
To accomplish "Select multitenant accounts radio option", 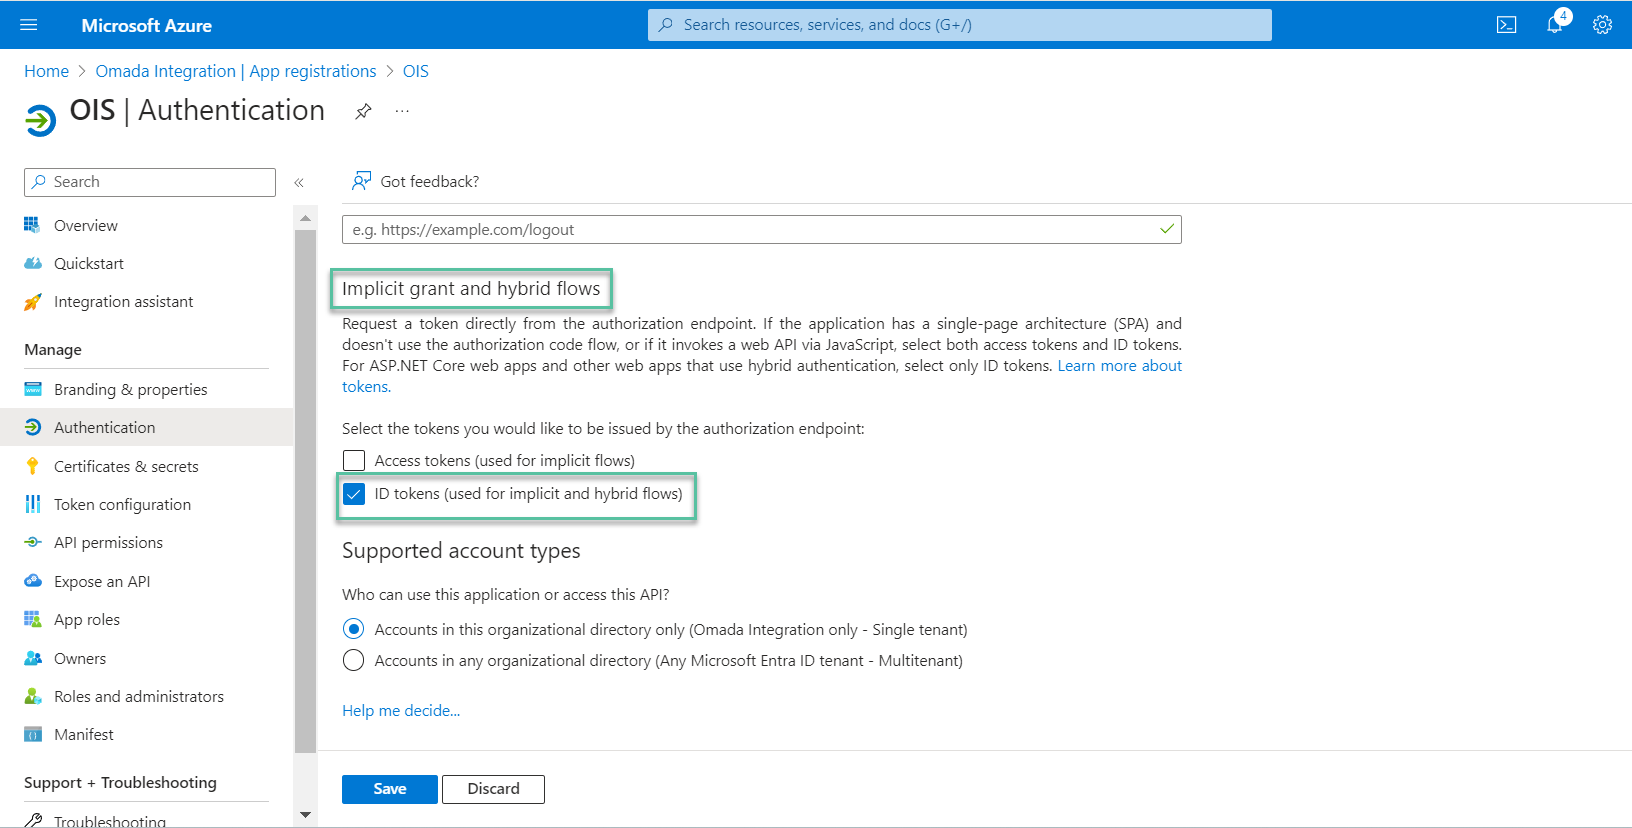I will (354, 660).
